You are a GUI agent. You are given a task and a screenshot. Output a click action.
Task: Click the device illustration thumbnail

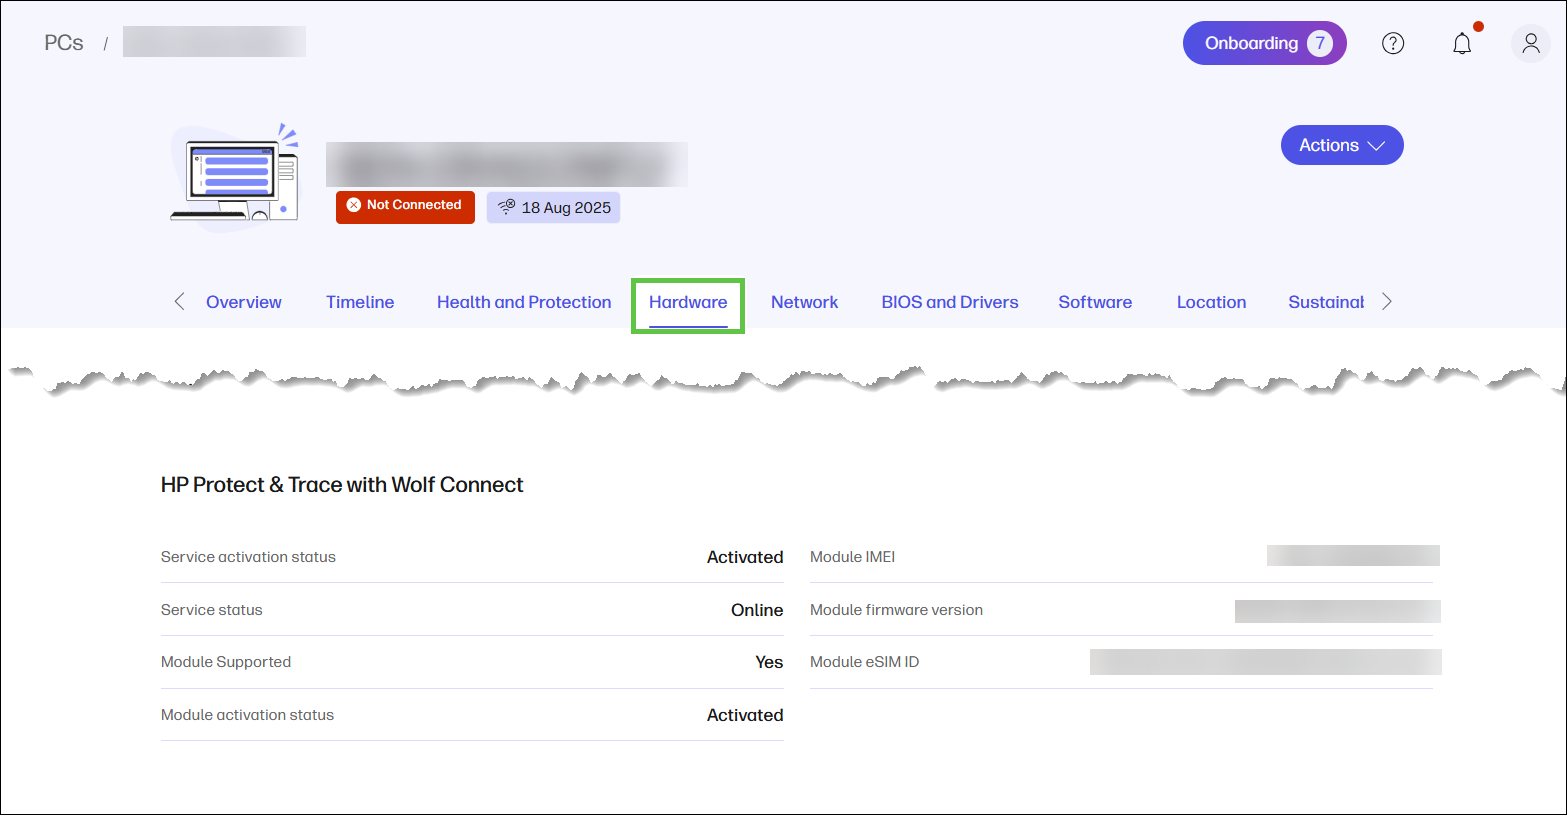click(x=233, y=176)
